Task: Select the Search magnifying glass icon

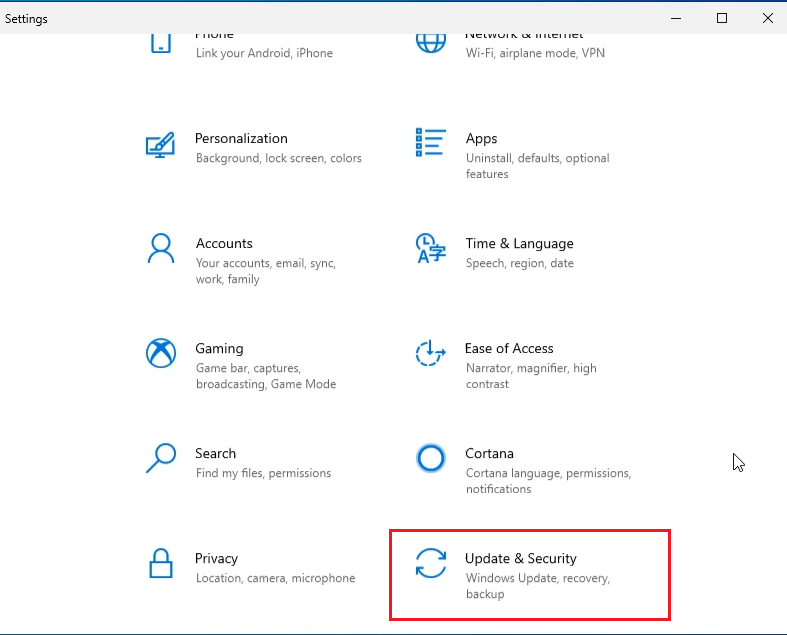Action: [x=161, y=458]
